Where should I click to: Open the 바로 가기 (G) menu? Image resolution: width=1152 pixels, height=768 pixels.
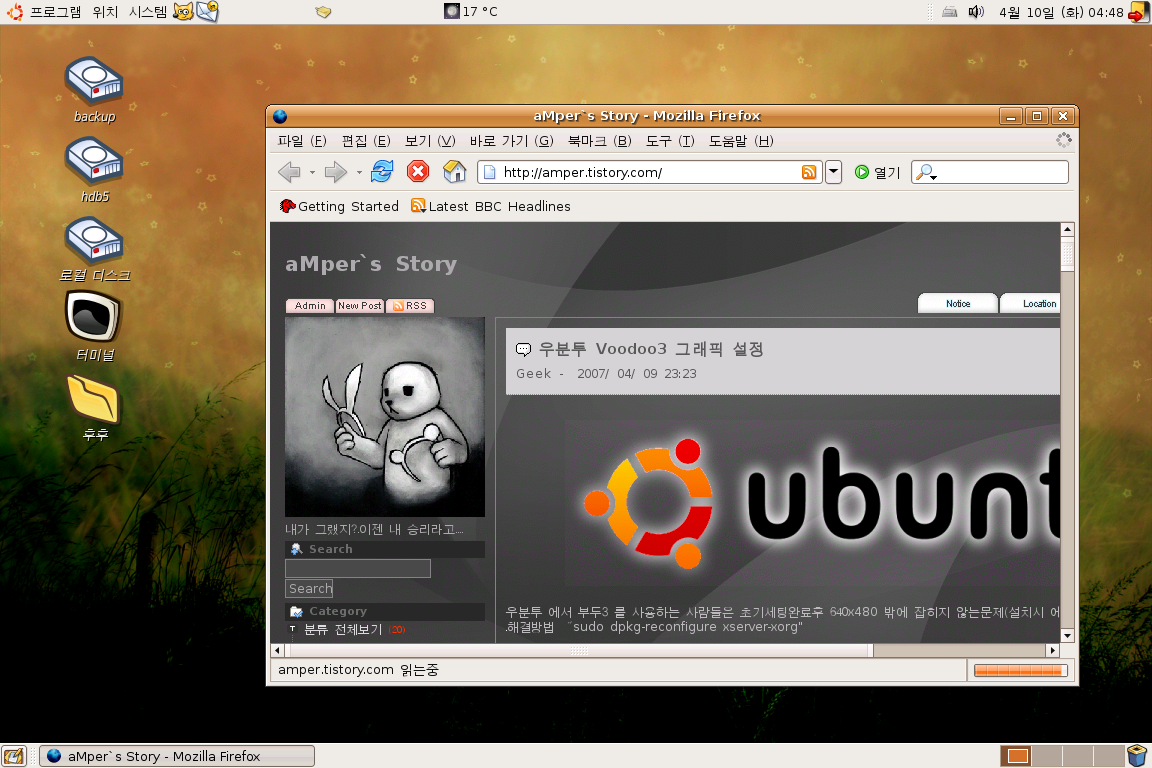pyautogui.click(x=511, y=140)
